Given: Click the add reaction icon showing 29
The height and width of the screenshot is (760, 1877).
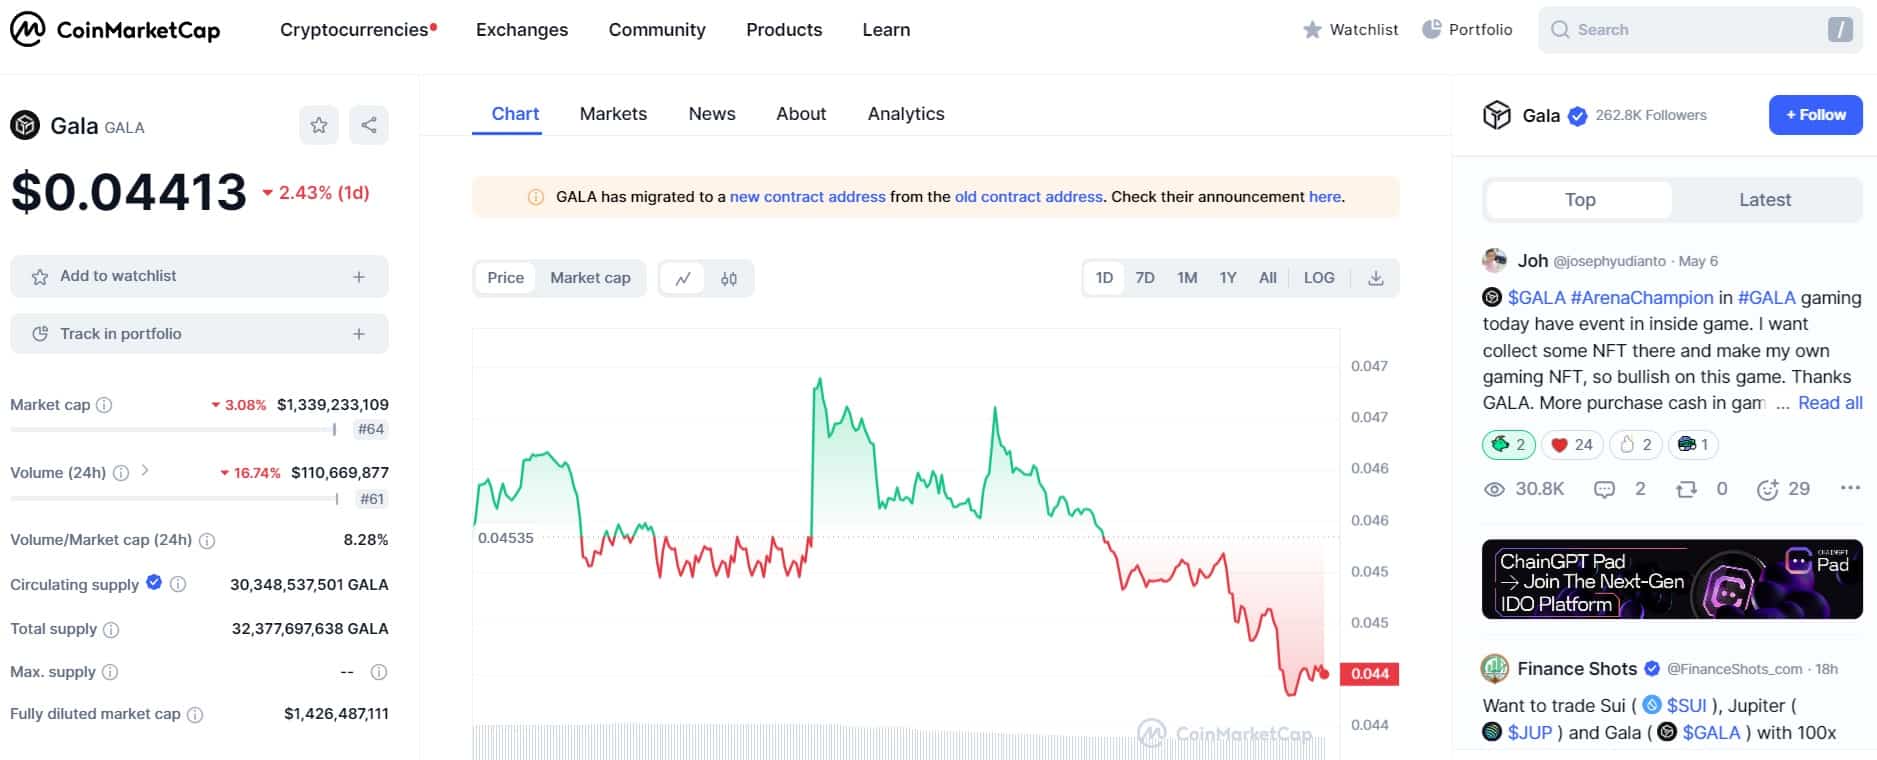Looking at the screenshot, I should [x=1768, y=489].
